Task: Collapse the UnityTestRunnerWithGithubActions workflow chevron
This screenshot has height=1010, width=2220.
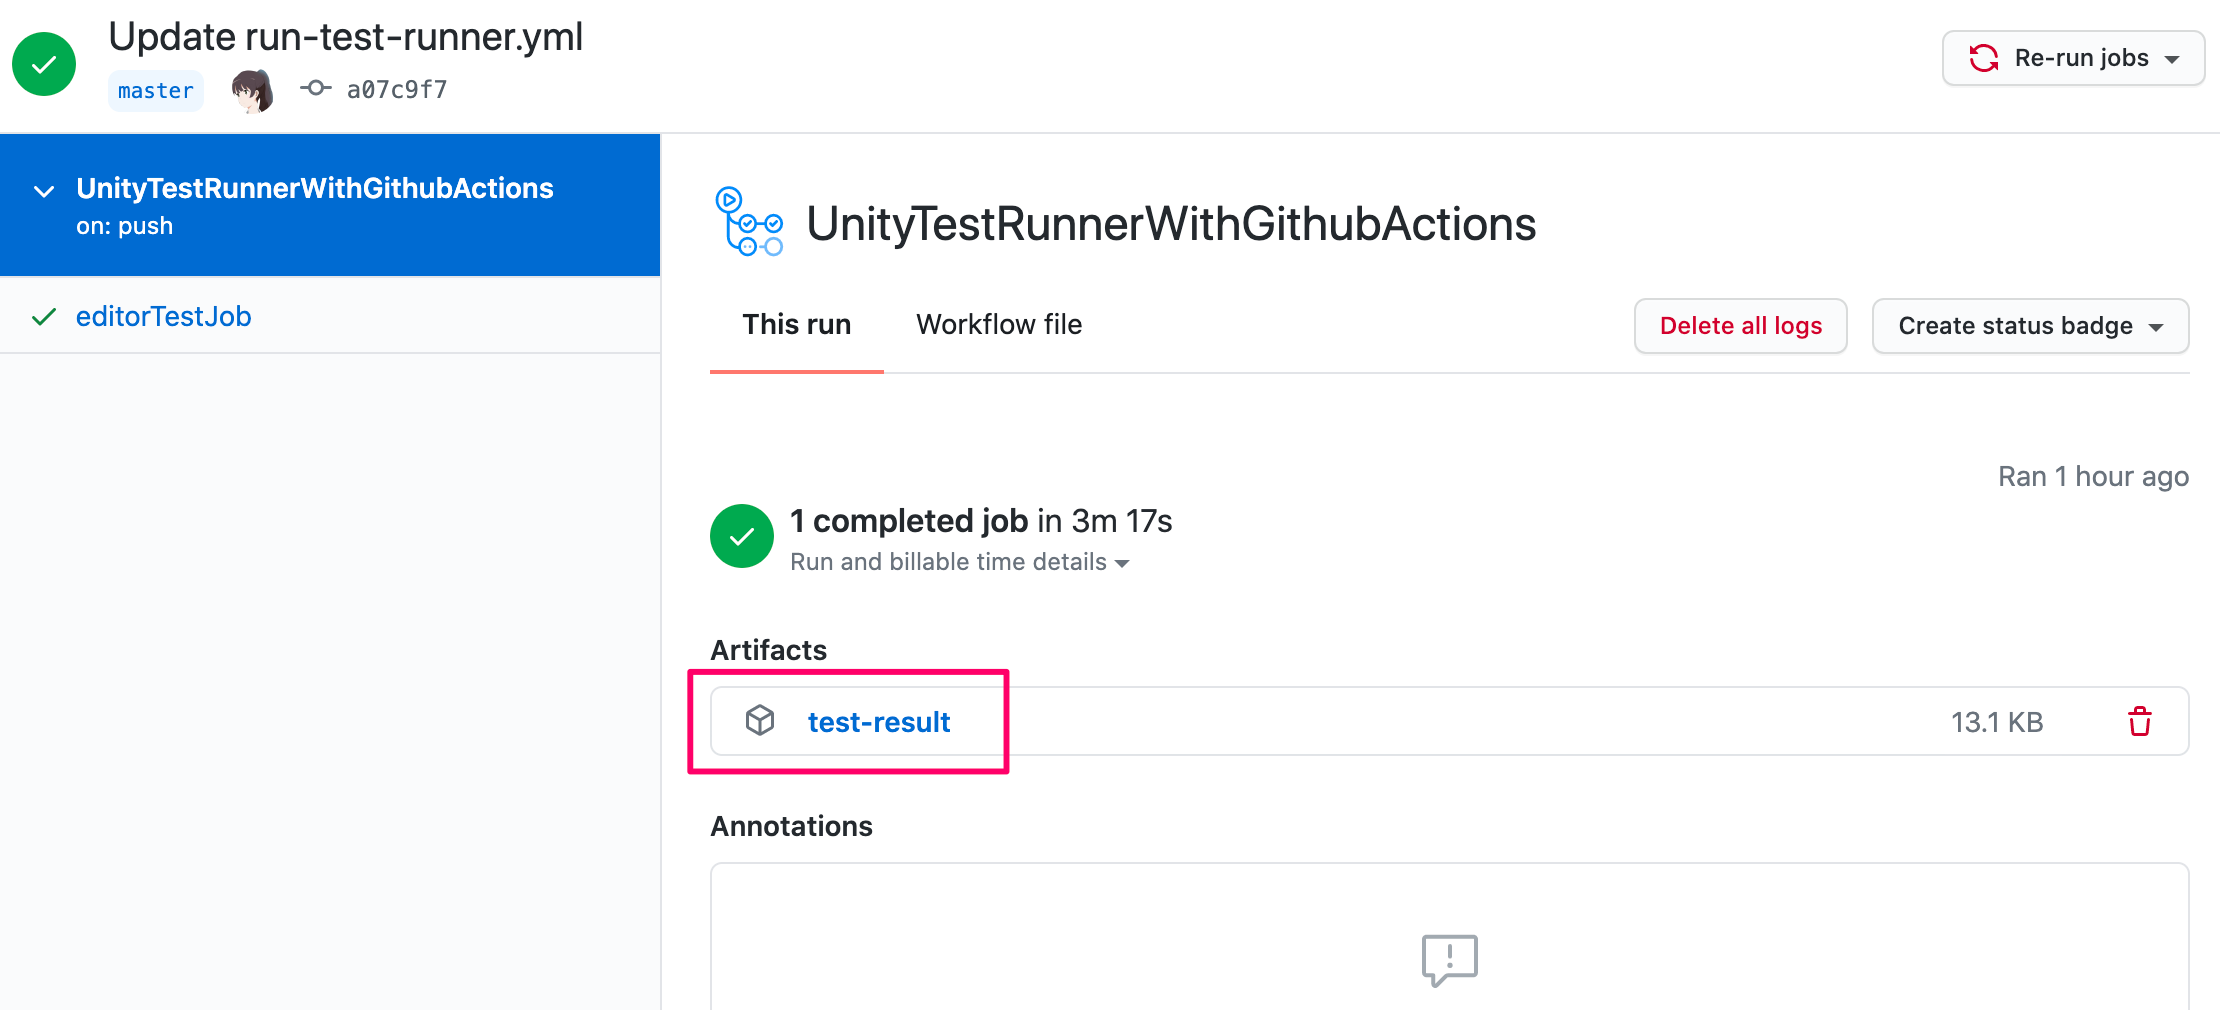Action: 44,191
